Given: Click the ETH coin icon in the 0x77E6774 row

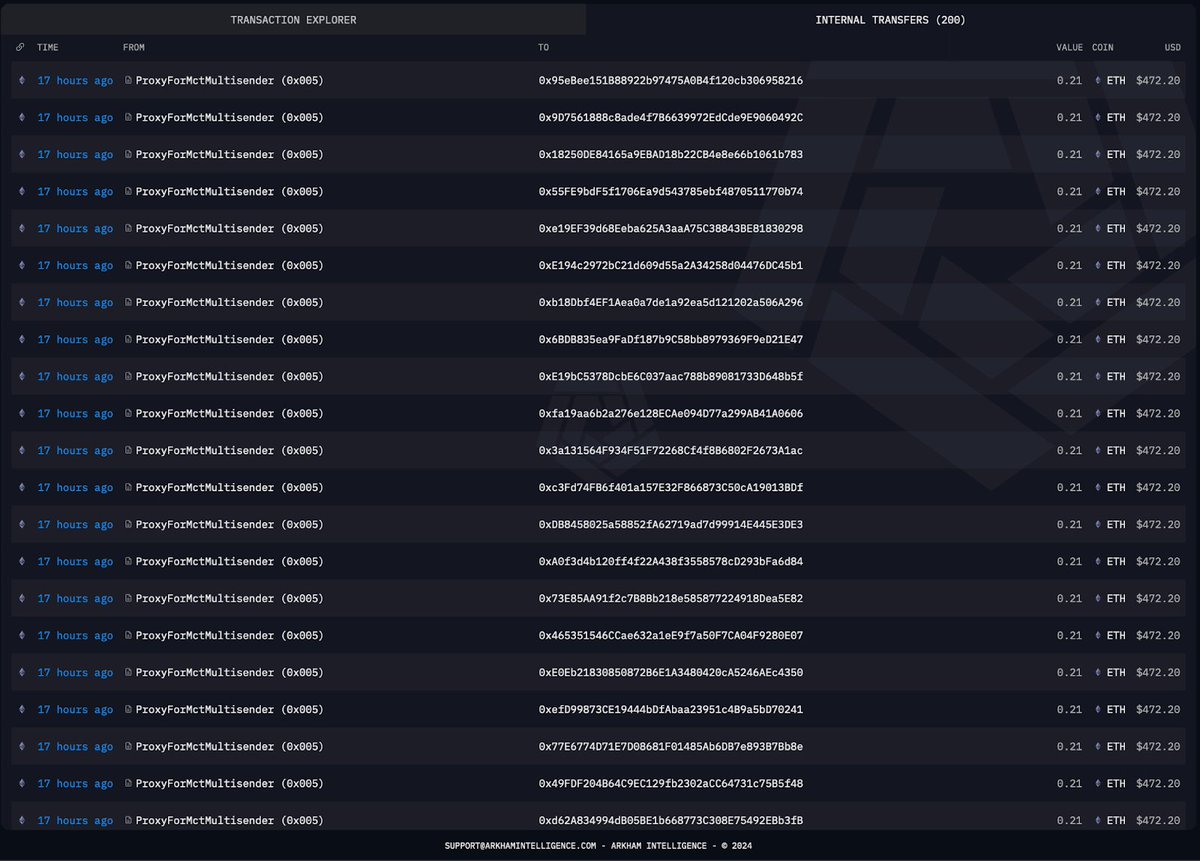Looking at the screenshot, I should pyautogui.click(x=1098, y=747).
